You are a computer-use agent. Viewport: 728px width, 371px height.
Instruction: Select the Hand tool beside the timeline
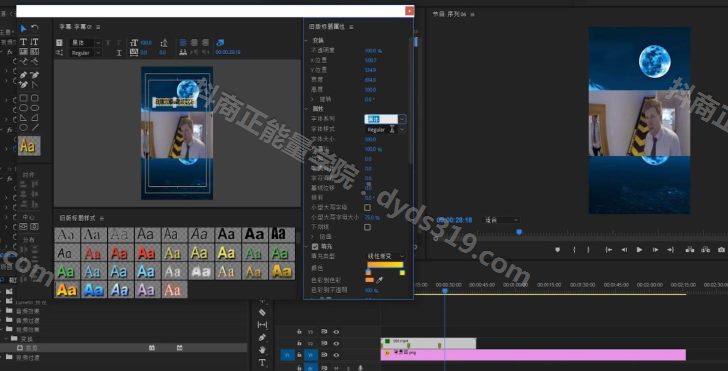[262, 350]
